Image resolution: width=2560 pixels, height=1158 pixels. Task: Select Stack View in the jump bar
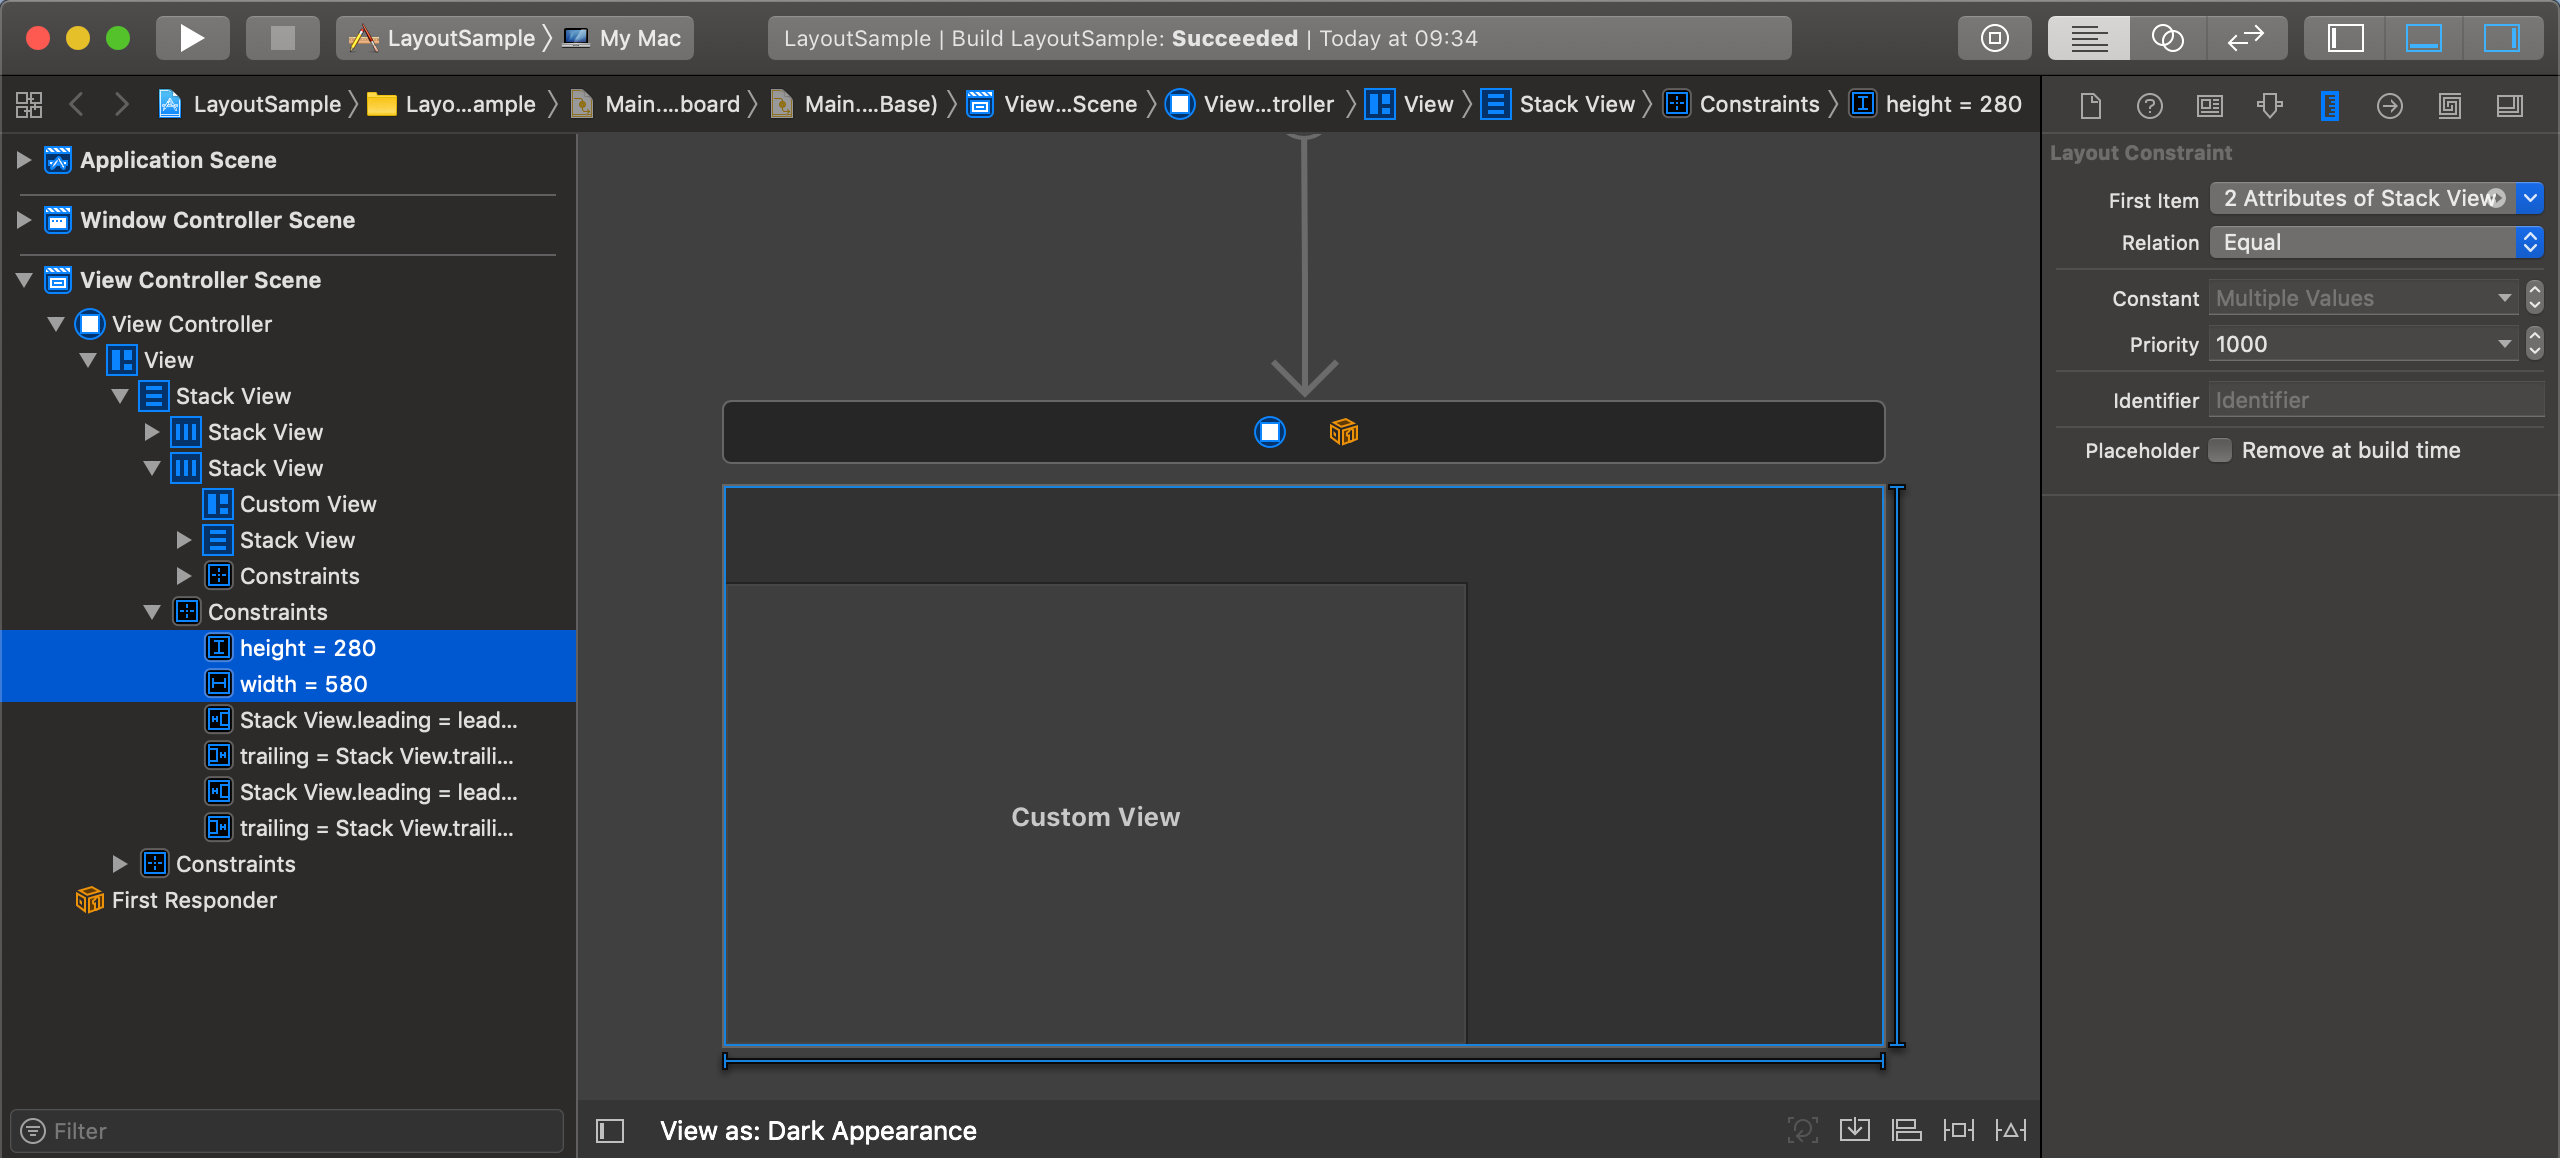(x=1576, y=103)
